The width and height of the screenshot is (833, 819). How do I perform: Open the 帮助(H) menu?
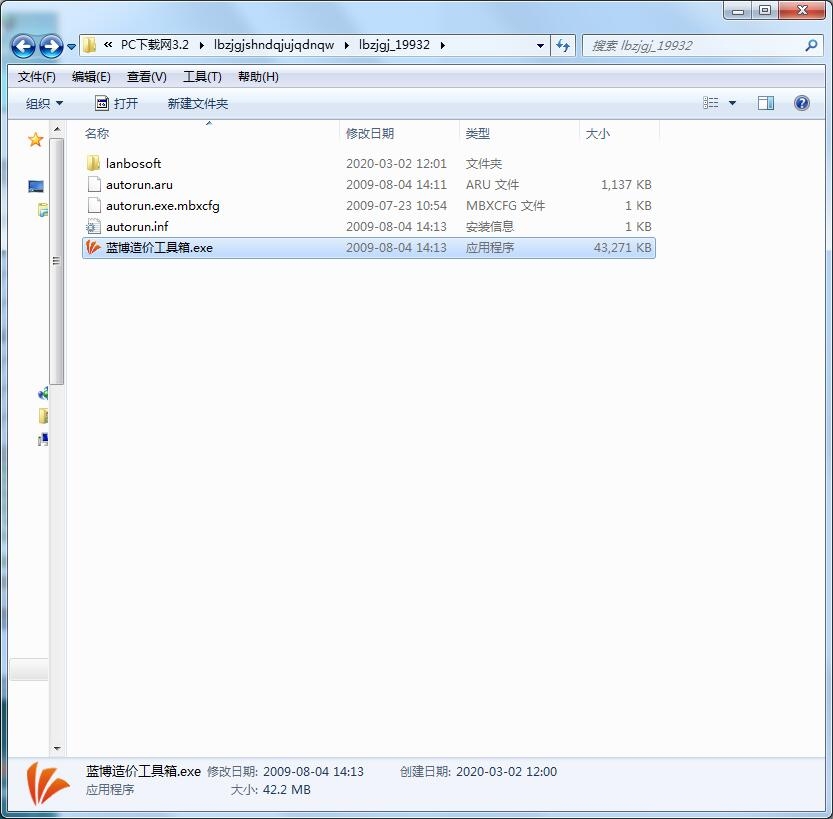pyautogui.click(x=258, y=77)
